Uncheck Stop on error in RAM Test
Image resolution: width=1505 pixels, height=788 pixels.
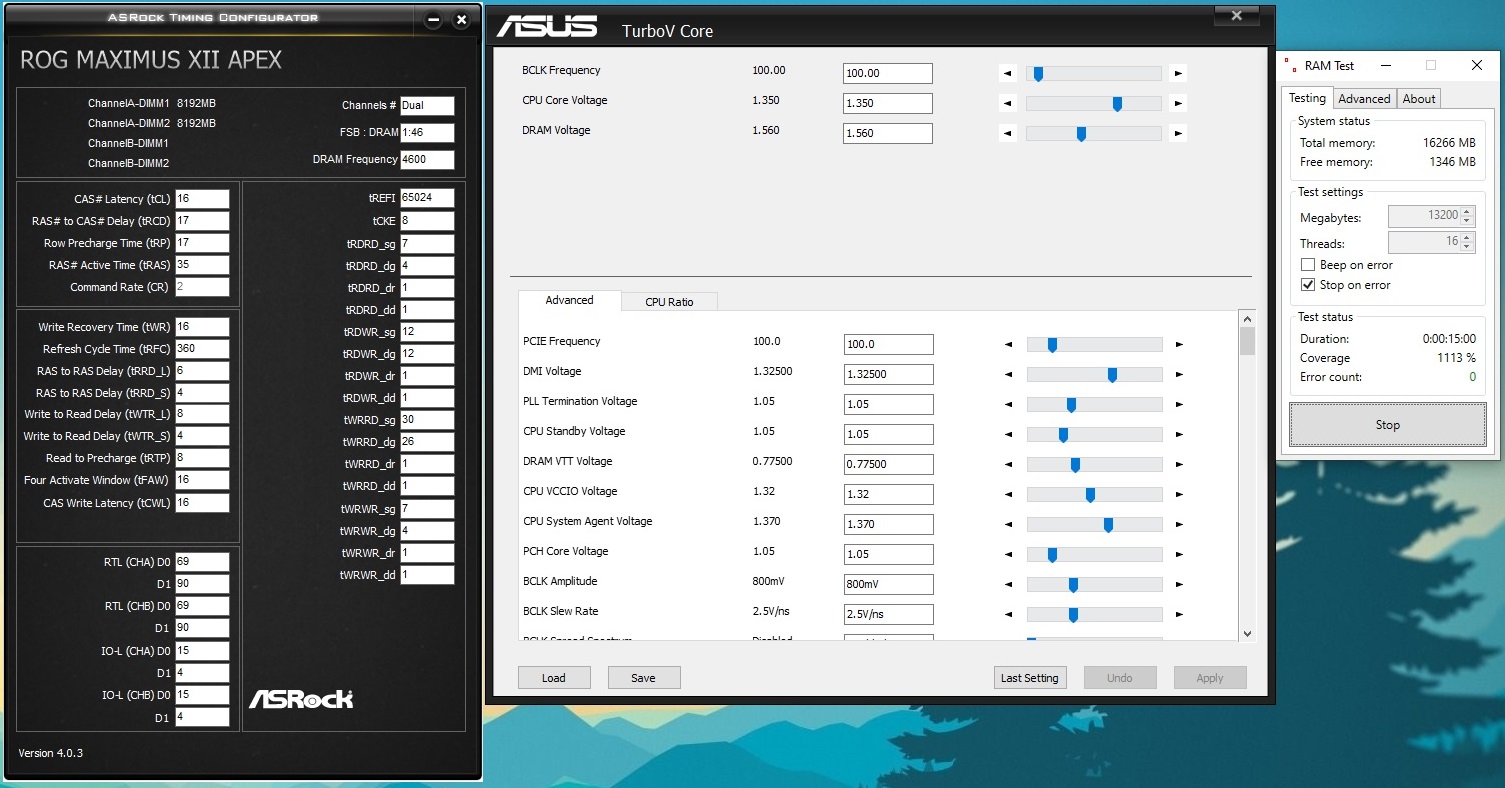coord(1307,285)
